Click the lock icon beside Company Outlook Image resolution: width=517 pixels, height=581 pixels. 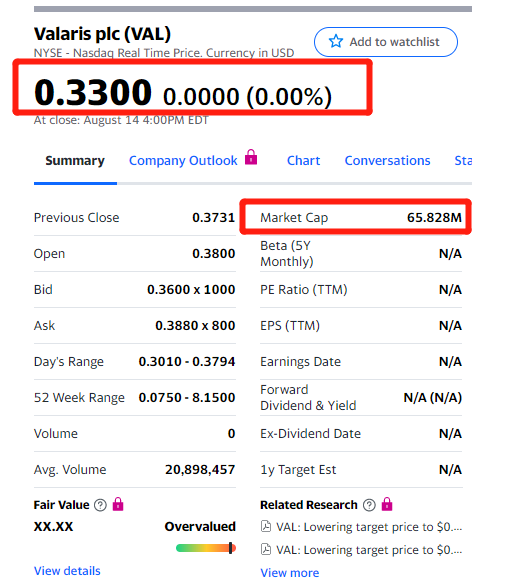click(251, 157)
